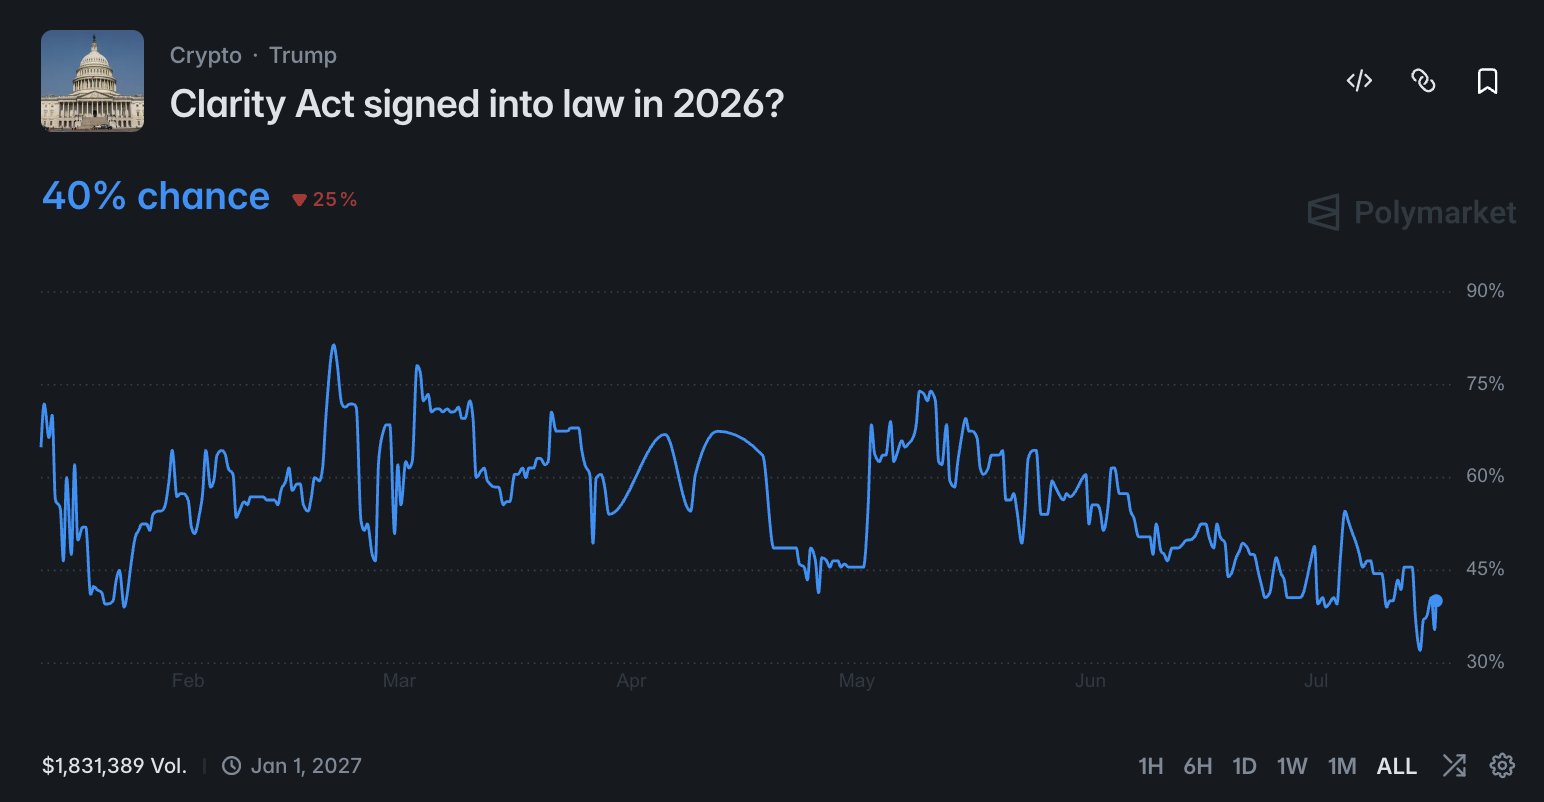
Task: Select the ALL time range
Action: pyautogui.click(x=1397, y=766)
